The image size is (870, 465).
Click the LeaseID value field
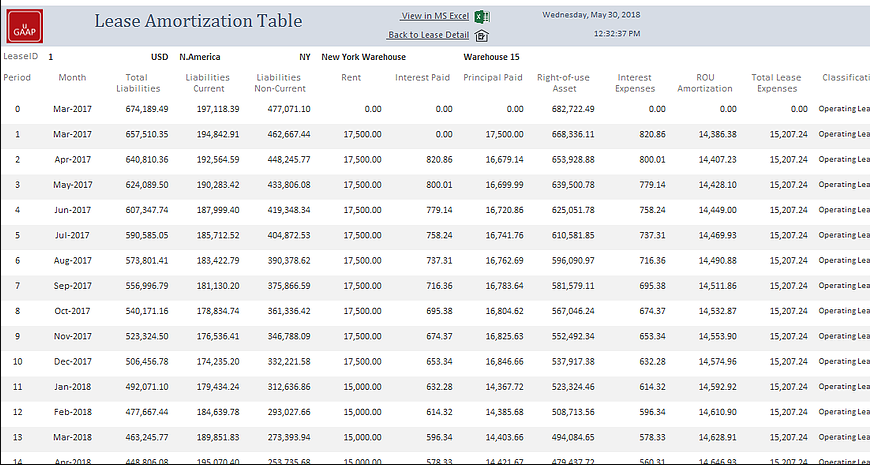click(x=51, y=57)
